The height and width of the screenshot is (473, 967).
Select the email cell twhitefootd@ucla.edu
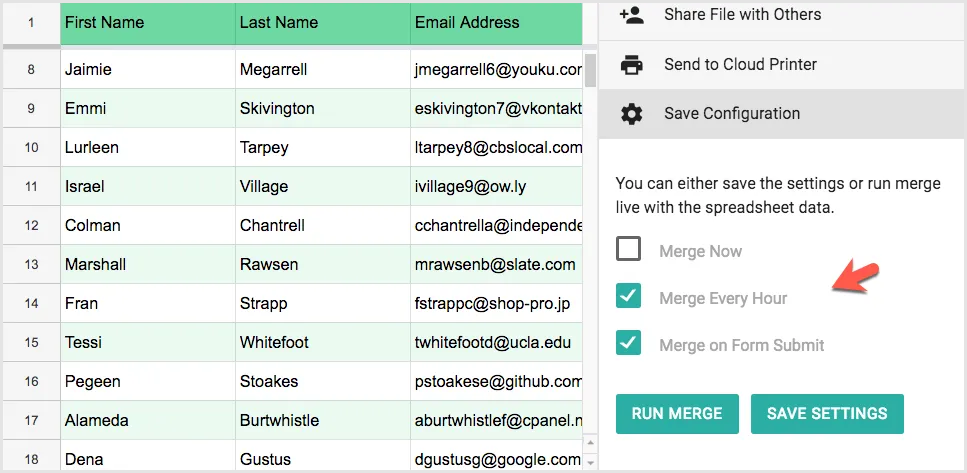(495, 343)
